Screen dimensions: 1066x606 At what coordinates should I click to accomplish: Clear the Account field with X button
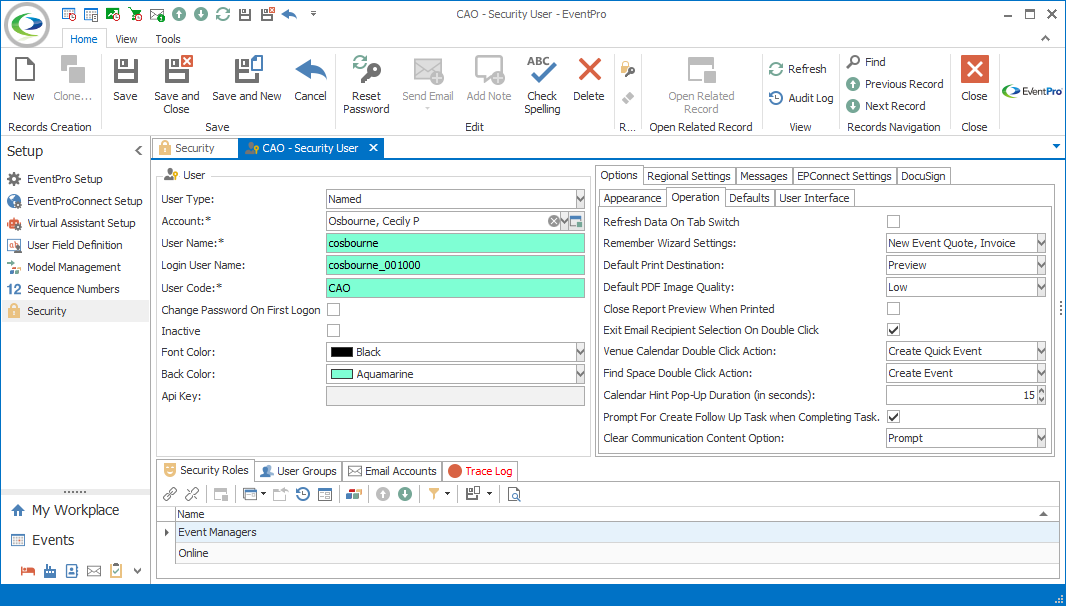pyautogui.click(x=553, y=221)
